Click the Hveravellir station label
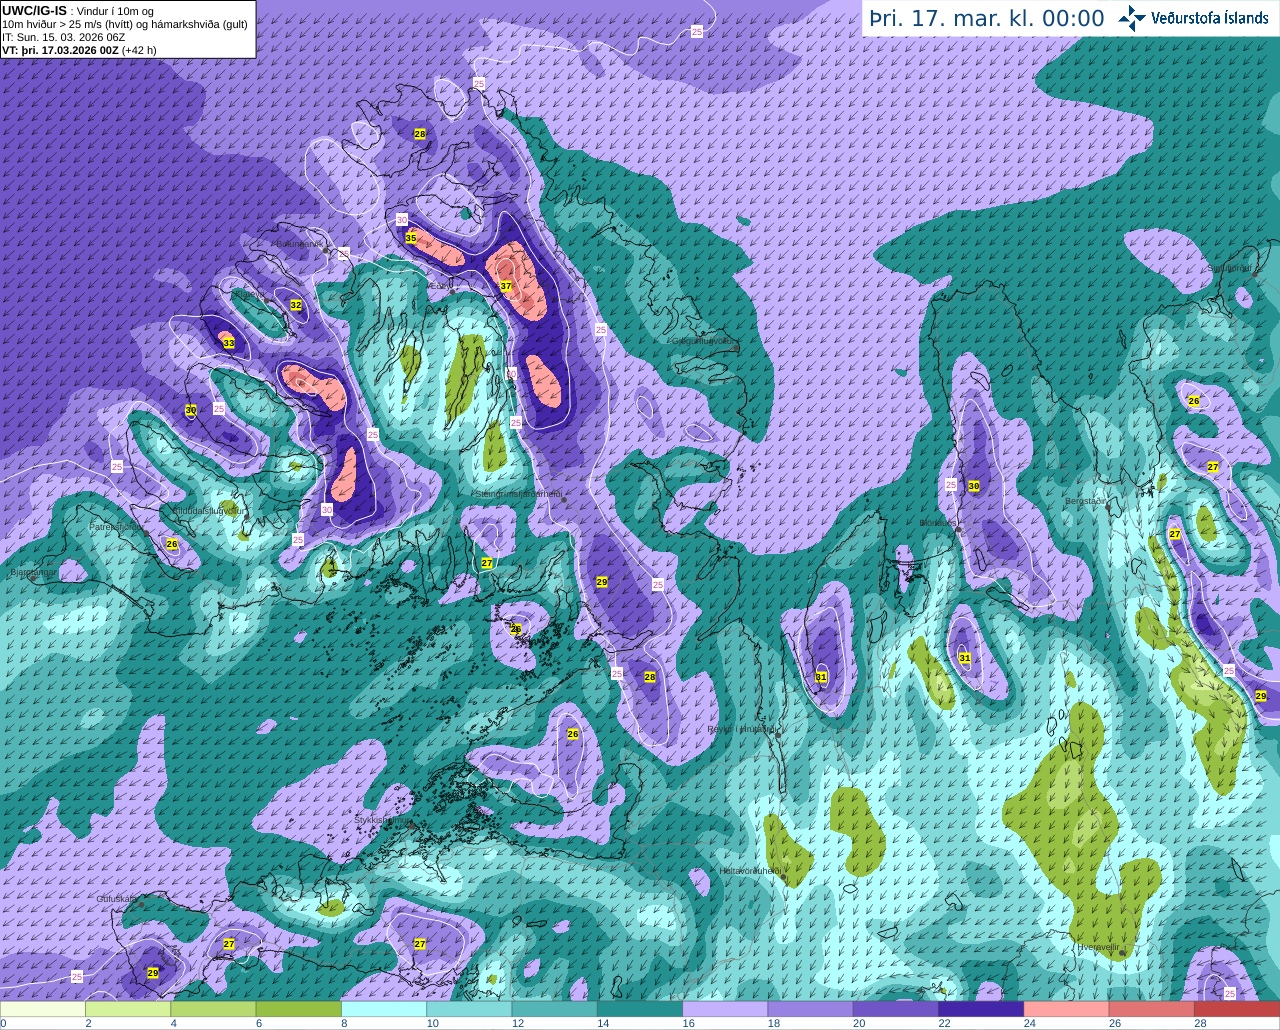Screen dimensions: 1280x1030 point(1098,947)
